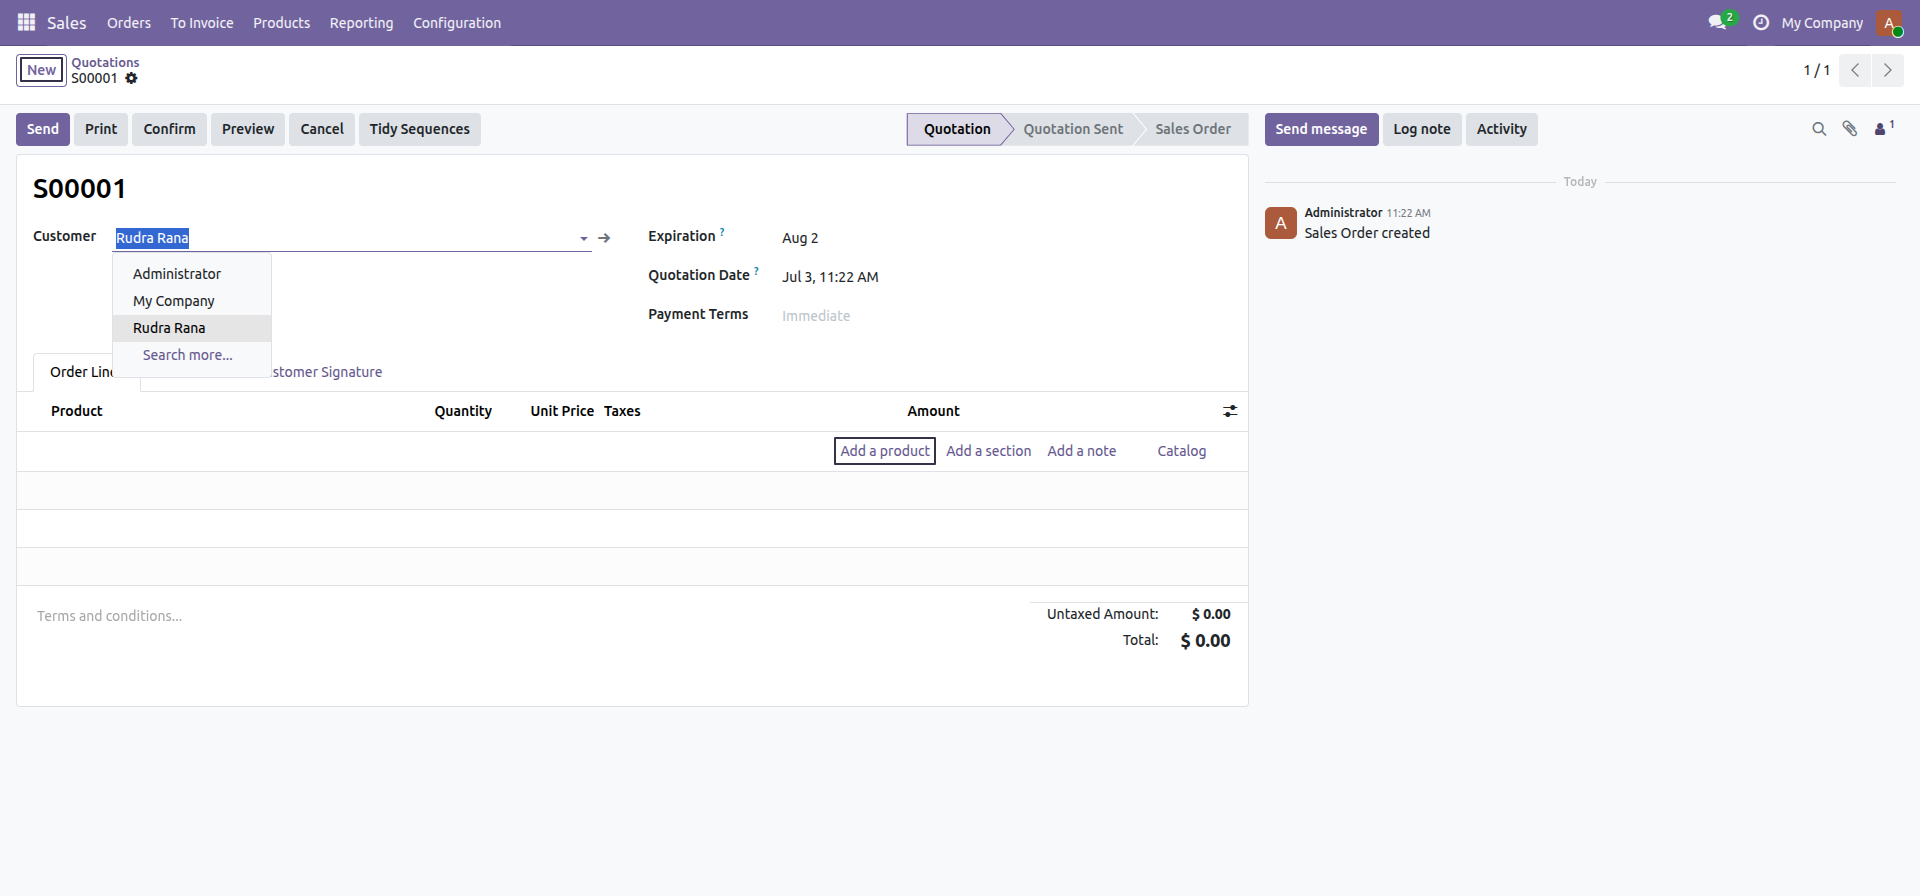1920x896 pixels.
Task: Click Send message in the chatter
Action: click(x=1321, y=129)
